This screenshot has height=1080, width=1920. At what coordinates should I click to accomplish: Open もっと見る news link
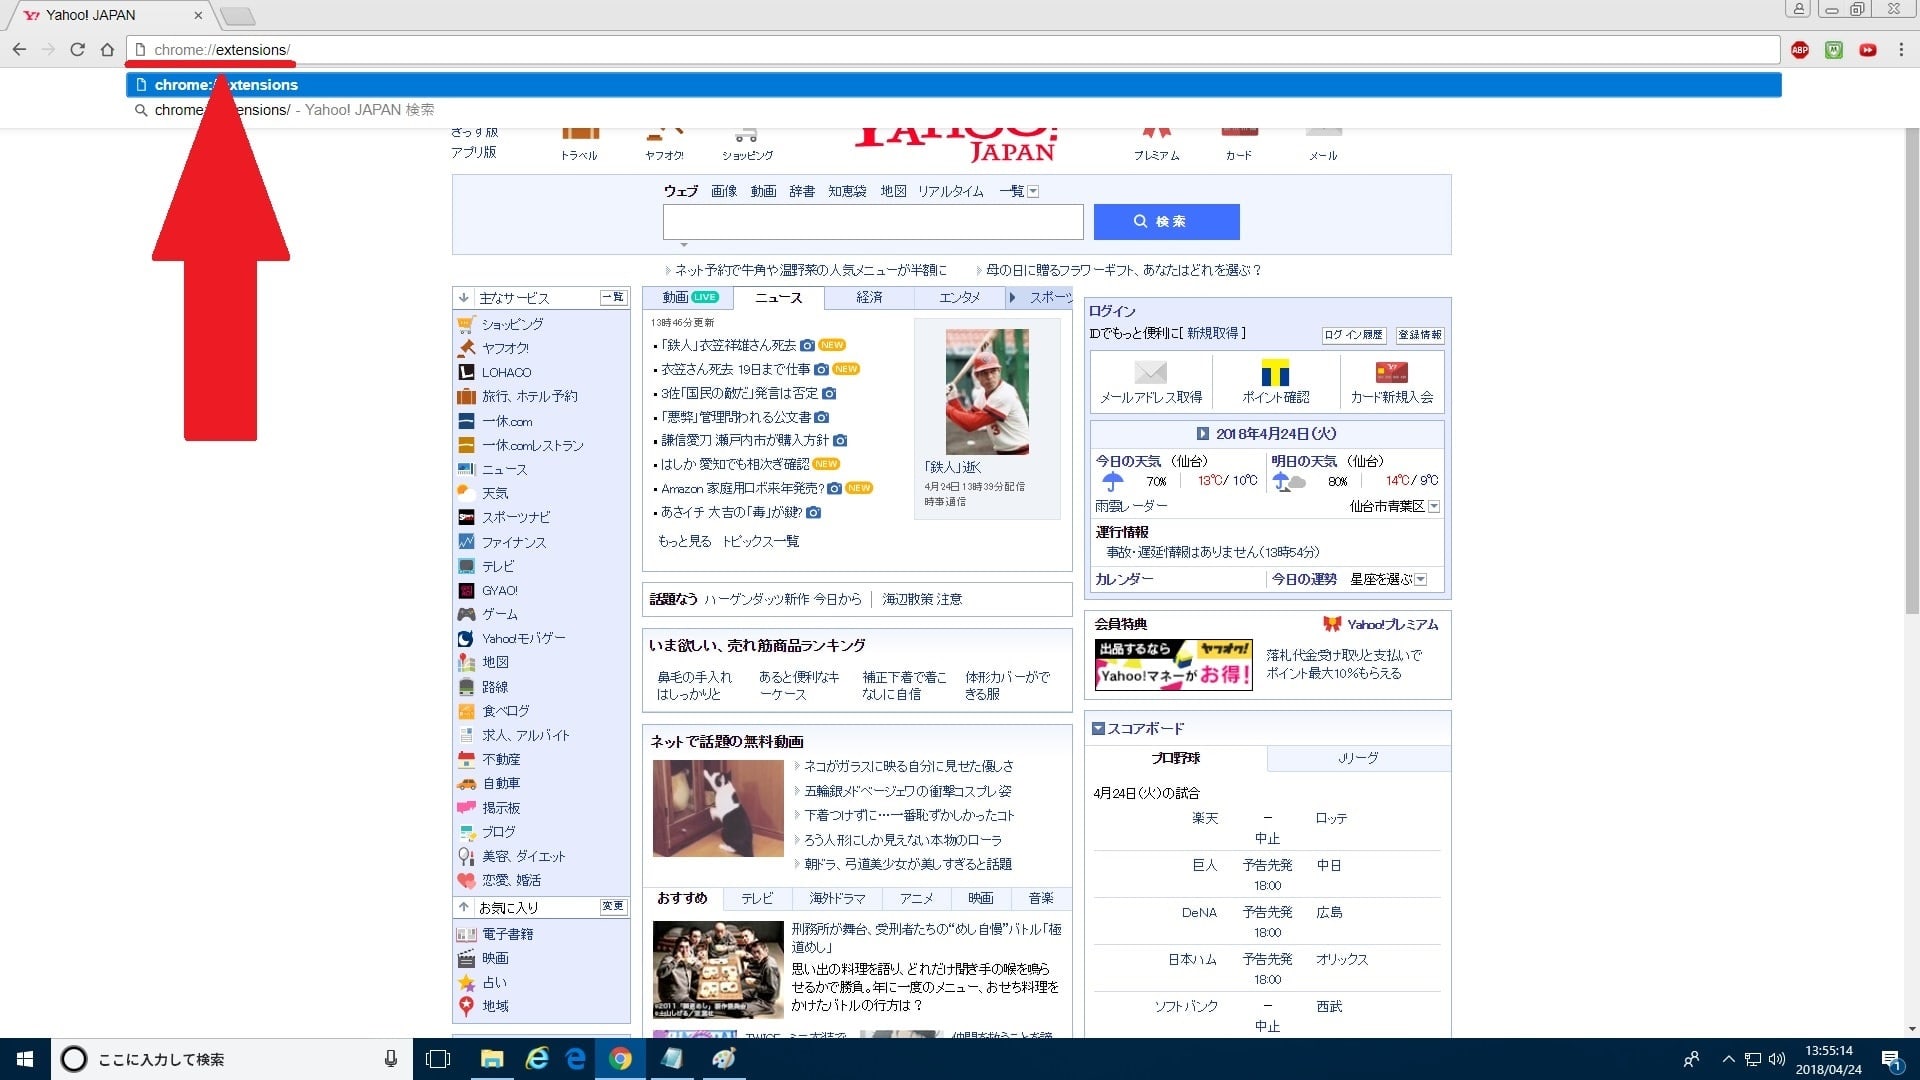[684, 541]
